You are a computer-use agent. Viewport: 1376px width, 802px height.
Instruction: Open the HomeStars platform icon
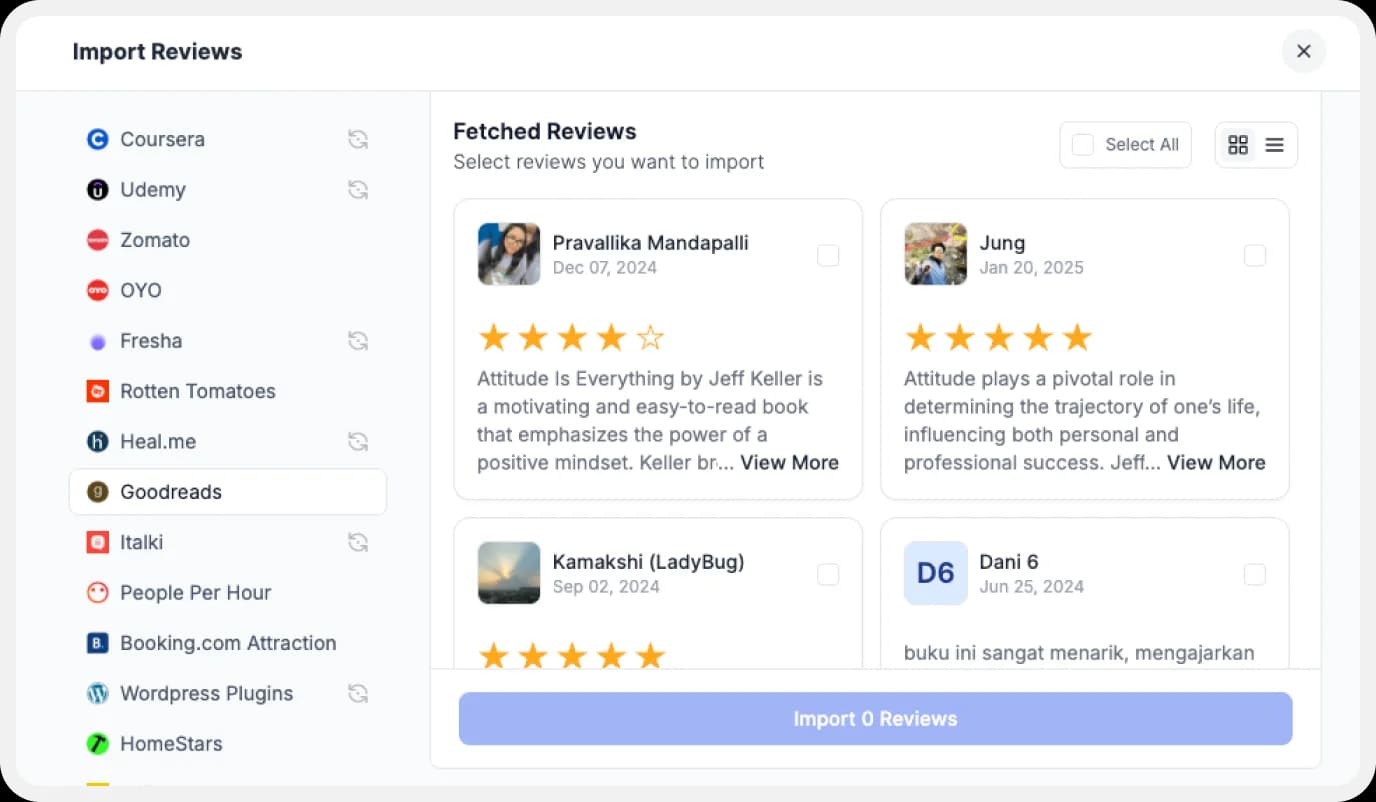point(97,743)
